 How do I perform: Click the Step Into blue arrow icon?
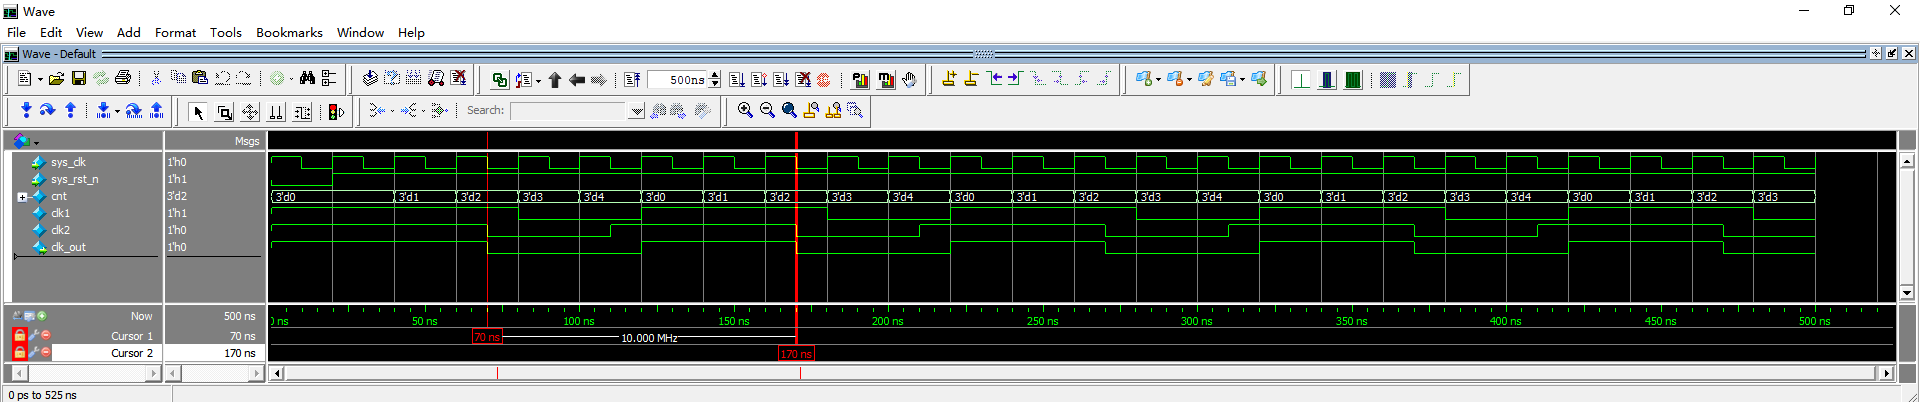pyautogui.click(x=26, y=111)
